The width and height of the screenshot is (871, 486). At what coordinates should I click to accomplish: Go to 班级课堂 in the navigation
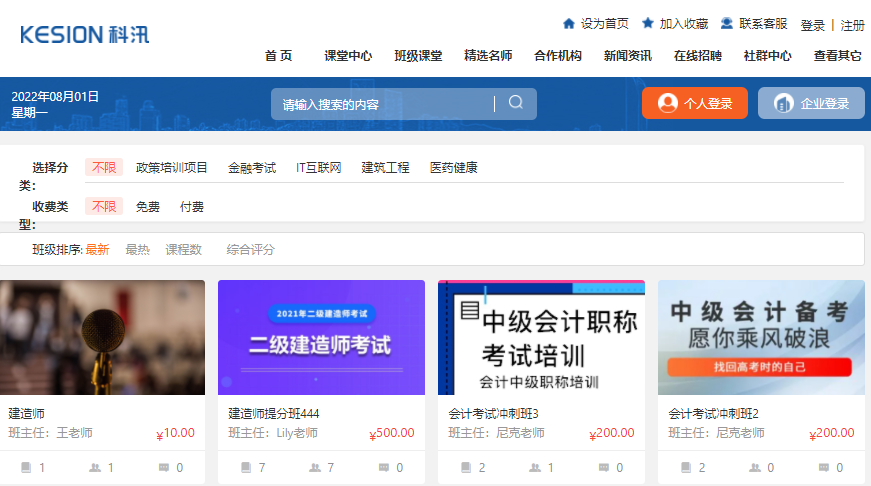click(x=418, y=56)
